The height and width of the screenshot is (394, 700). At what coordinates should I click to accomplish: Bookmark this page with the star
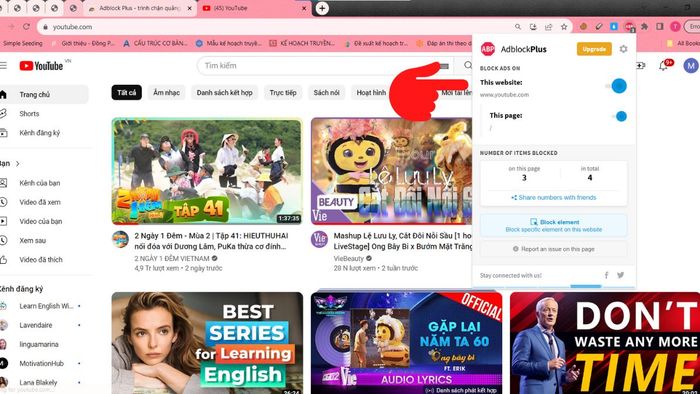[x=564, y=27]
